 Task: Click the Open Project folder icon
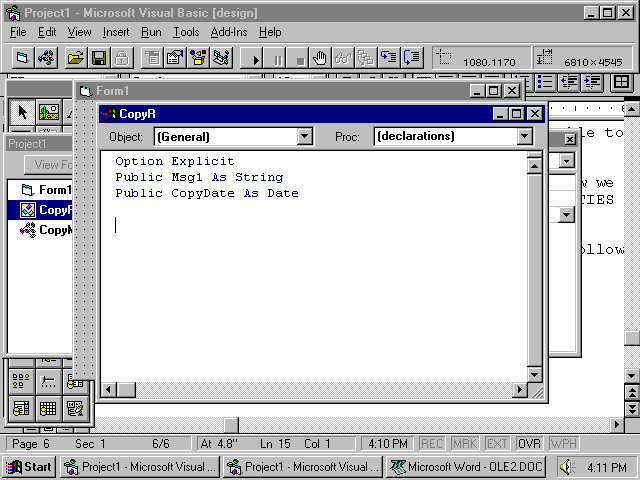[75, 59]
